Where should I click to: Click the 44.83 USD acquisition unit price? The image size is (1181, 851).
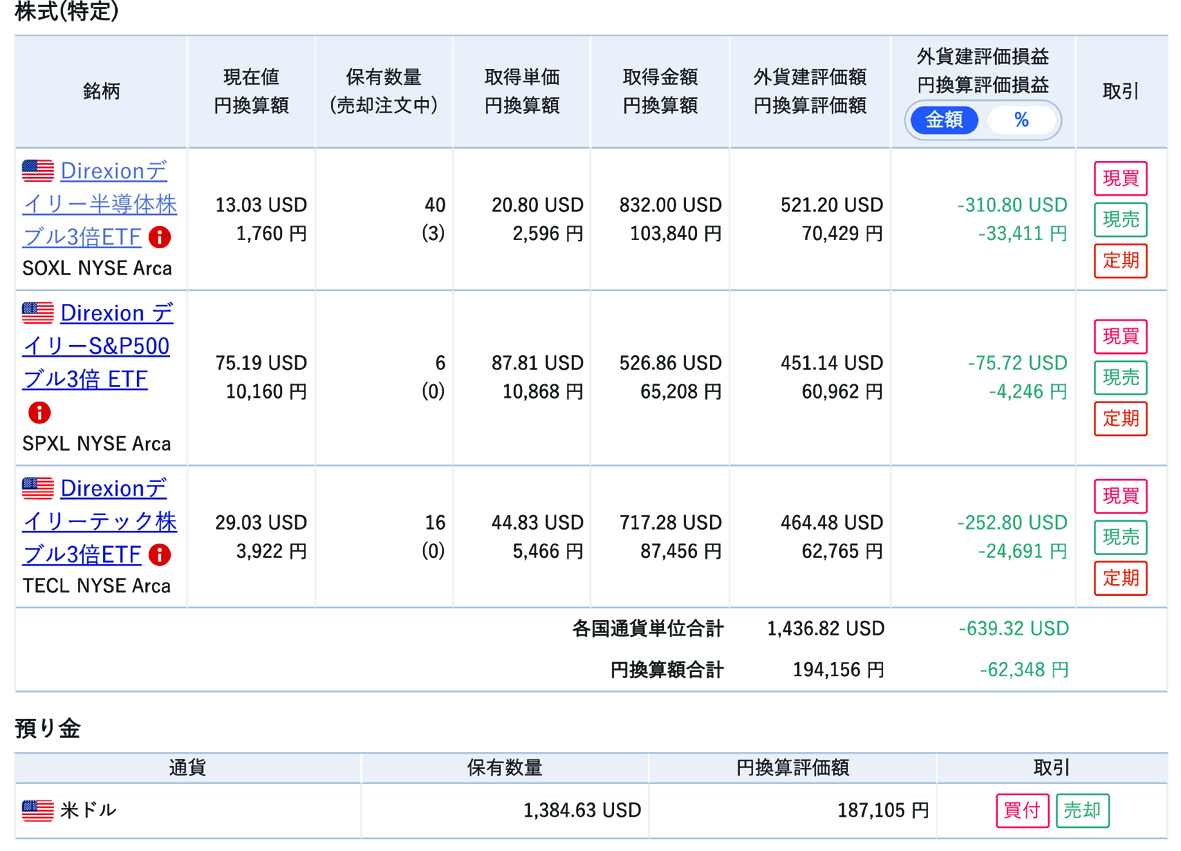point(537,523)
